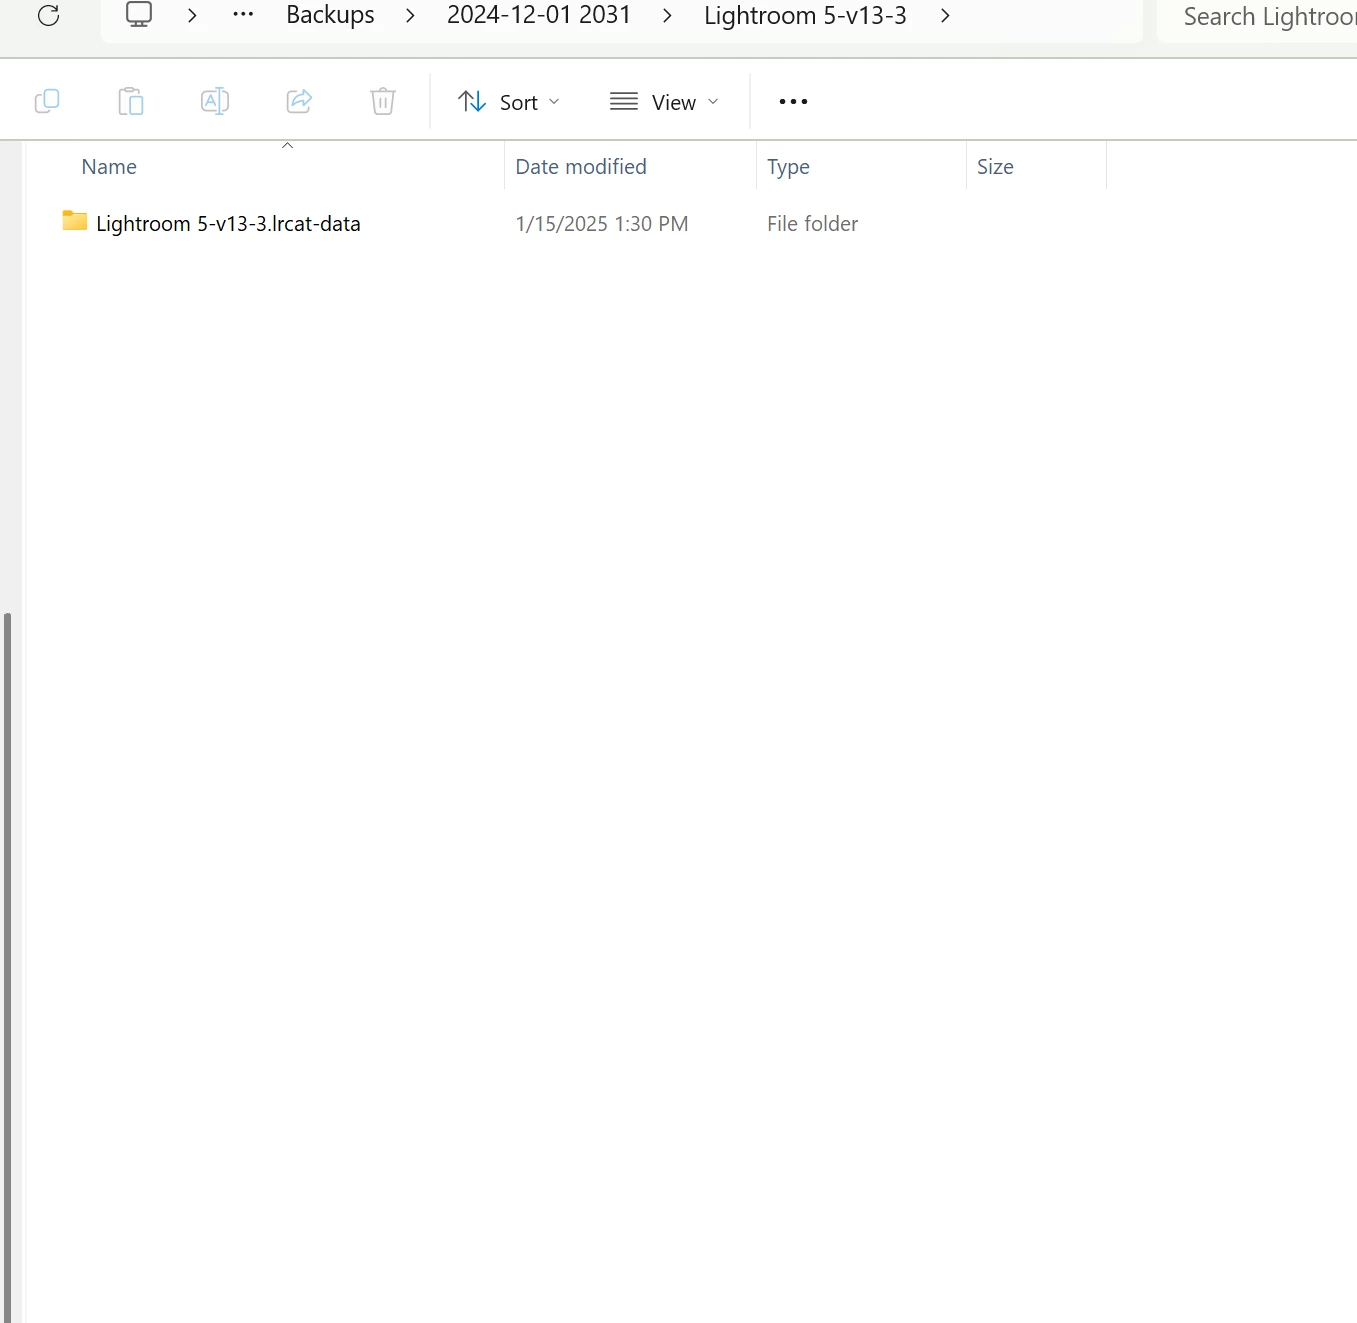Click the navigation pane vertical scrollbar
Image resolution: width=1357 pixels, height=1323 pixels.
click(8, 967)
